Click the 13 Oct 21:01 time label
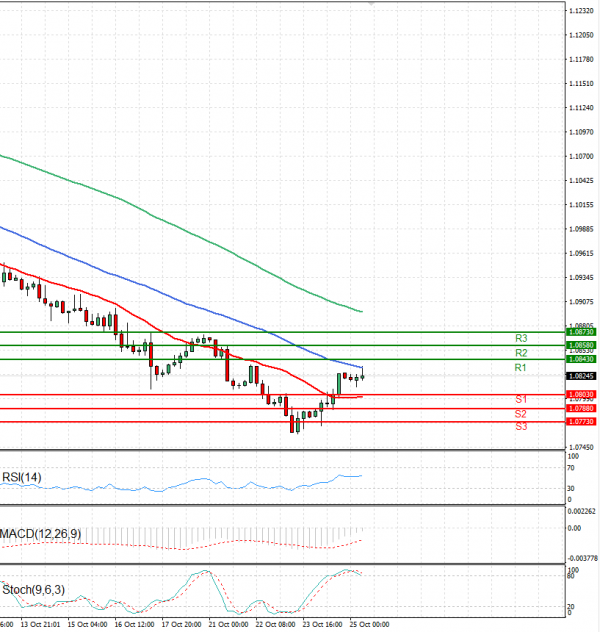600x632 pixels. tap(40, 624)
